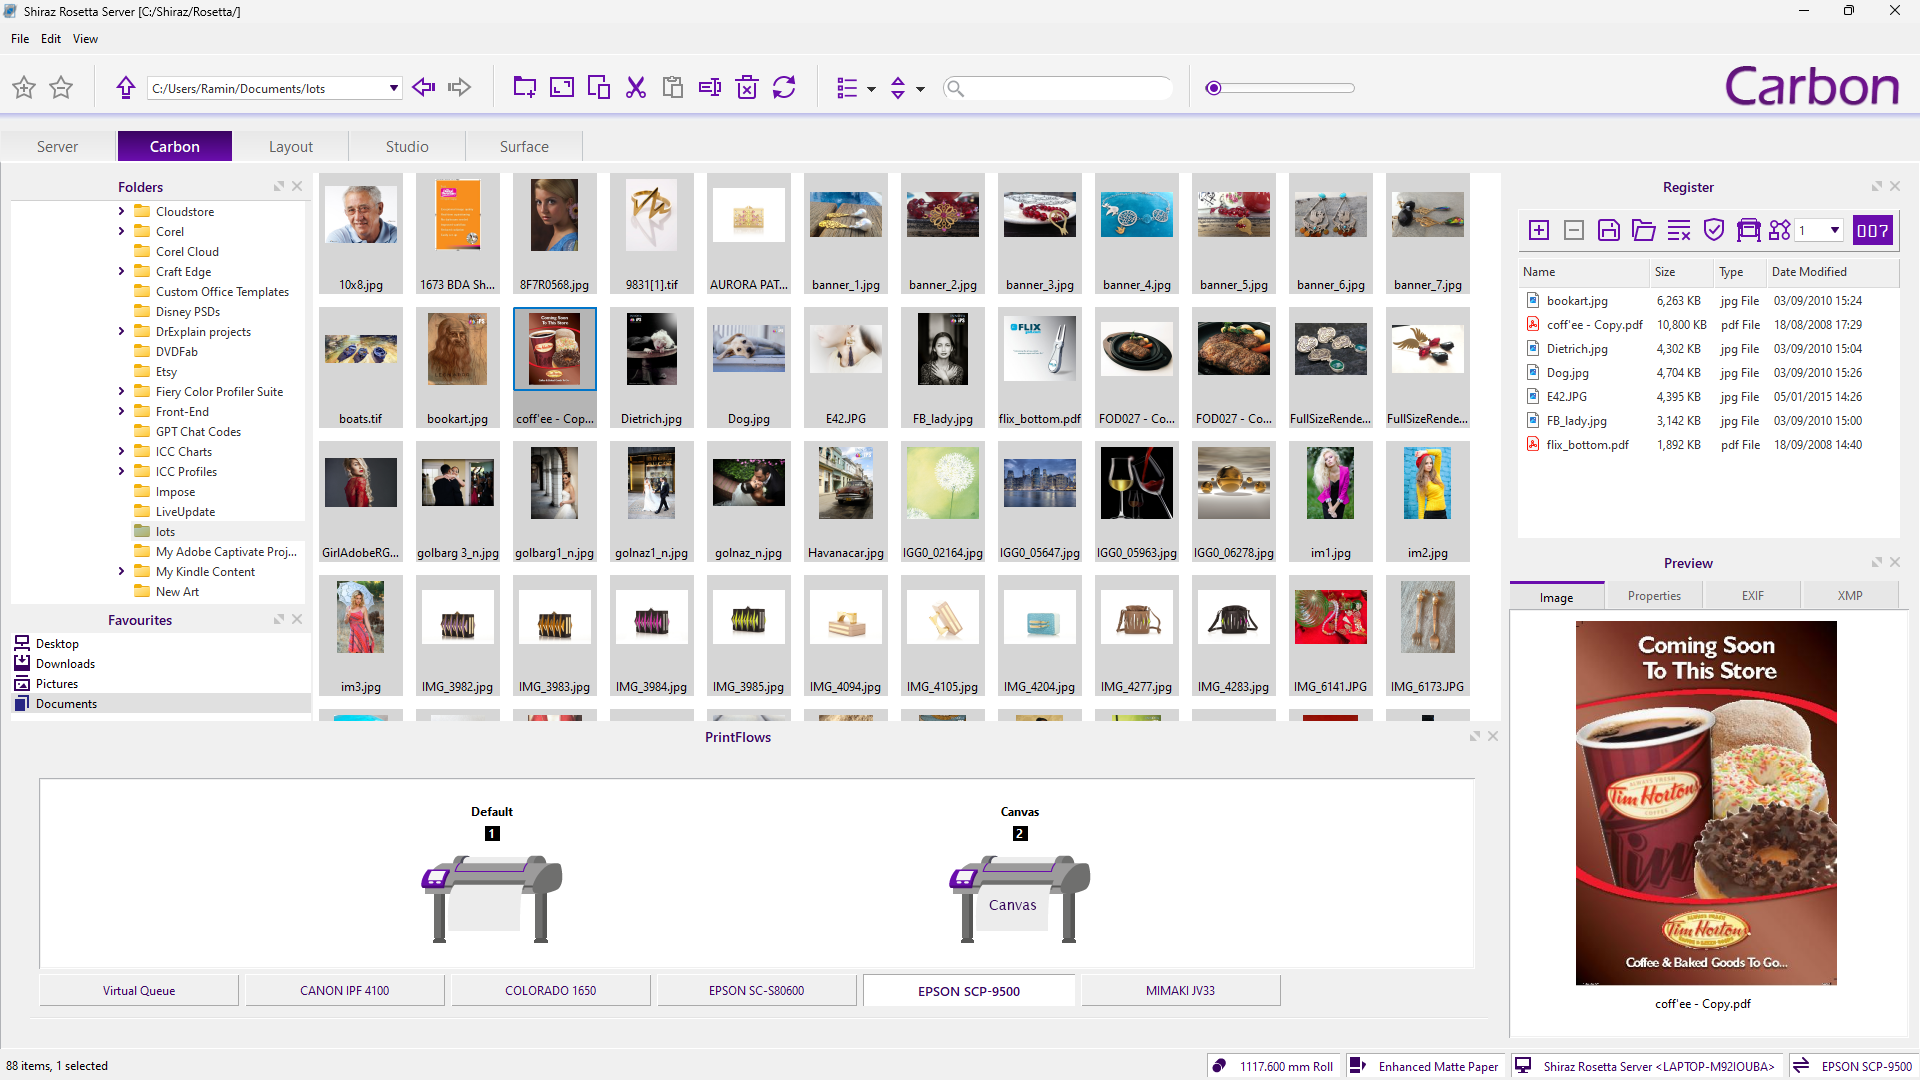Click the shield check icon in Register
The height and width of the screenshot is (1080, 1920).
click(1714, 231)
